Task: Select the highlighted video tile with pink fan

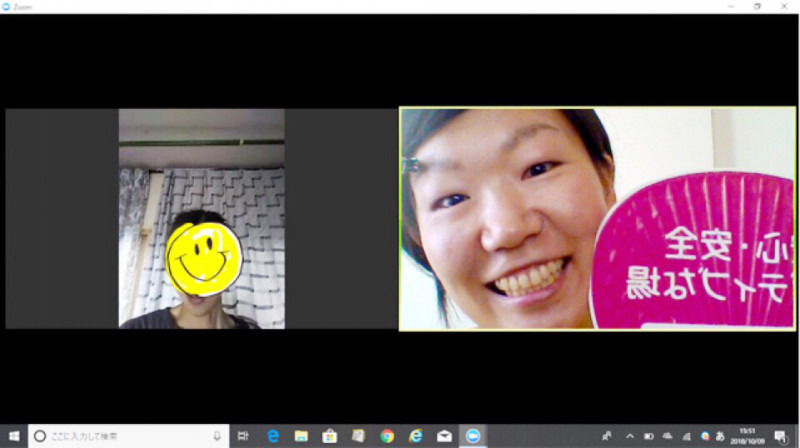Action: (597, 218)
